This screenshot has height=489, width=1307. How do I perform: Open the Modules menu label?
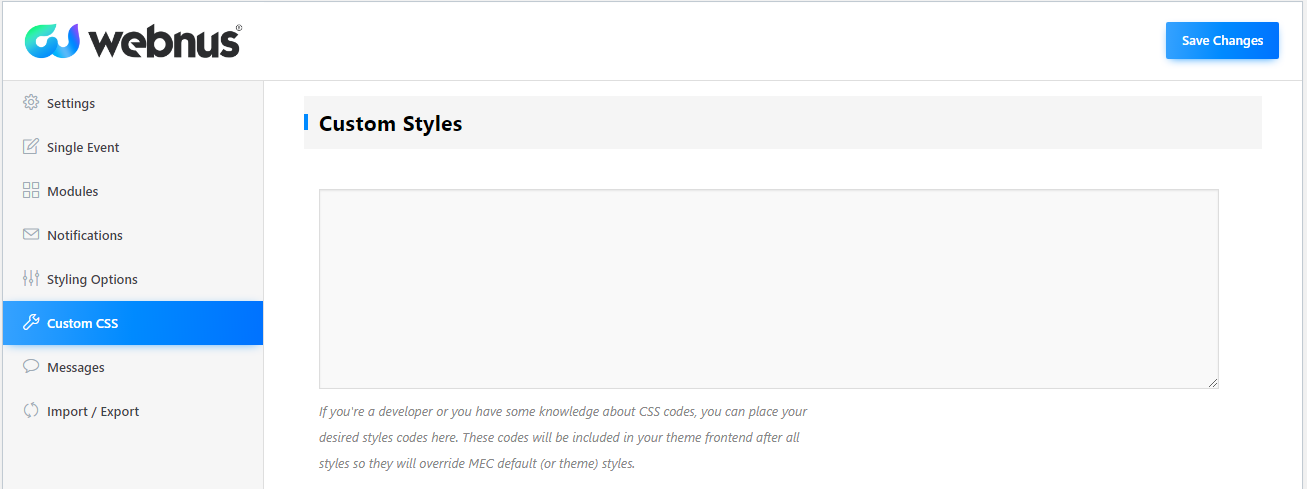click(73, 192)
